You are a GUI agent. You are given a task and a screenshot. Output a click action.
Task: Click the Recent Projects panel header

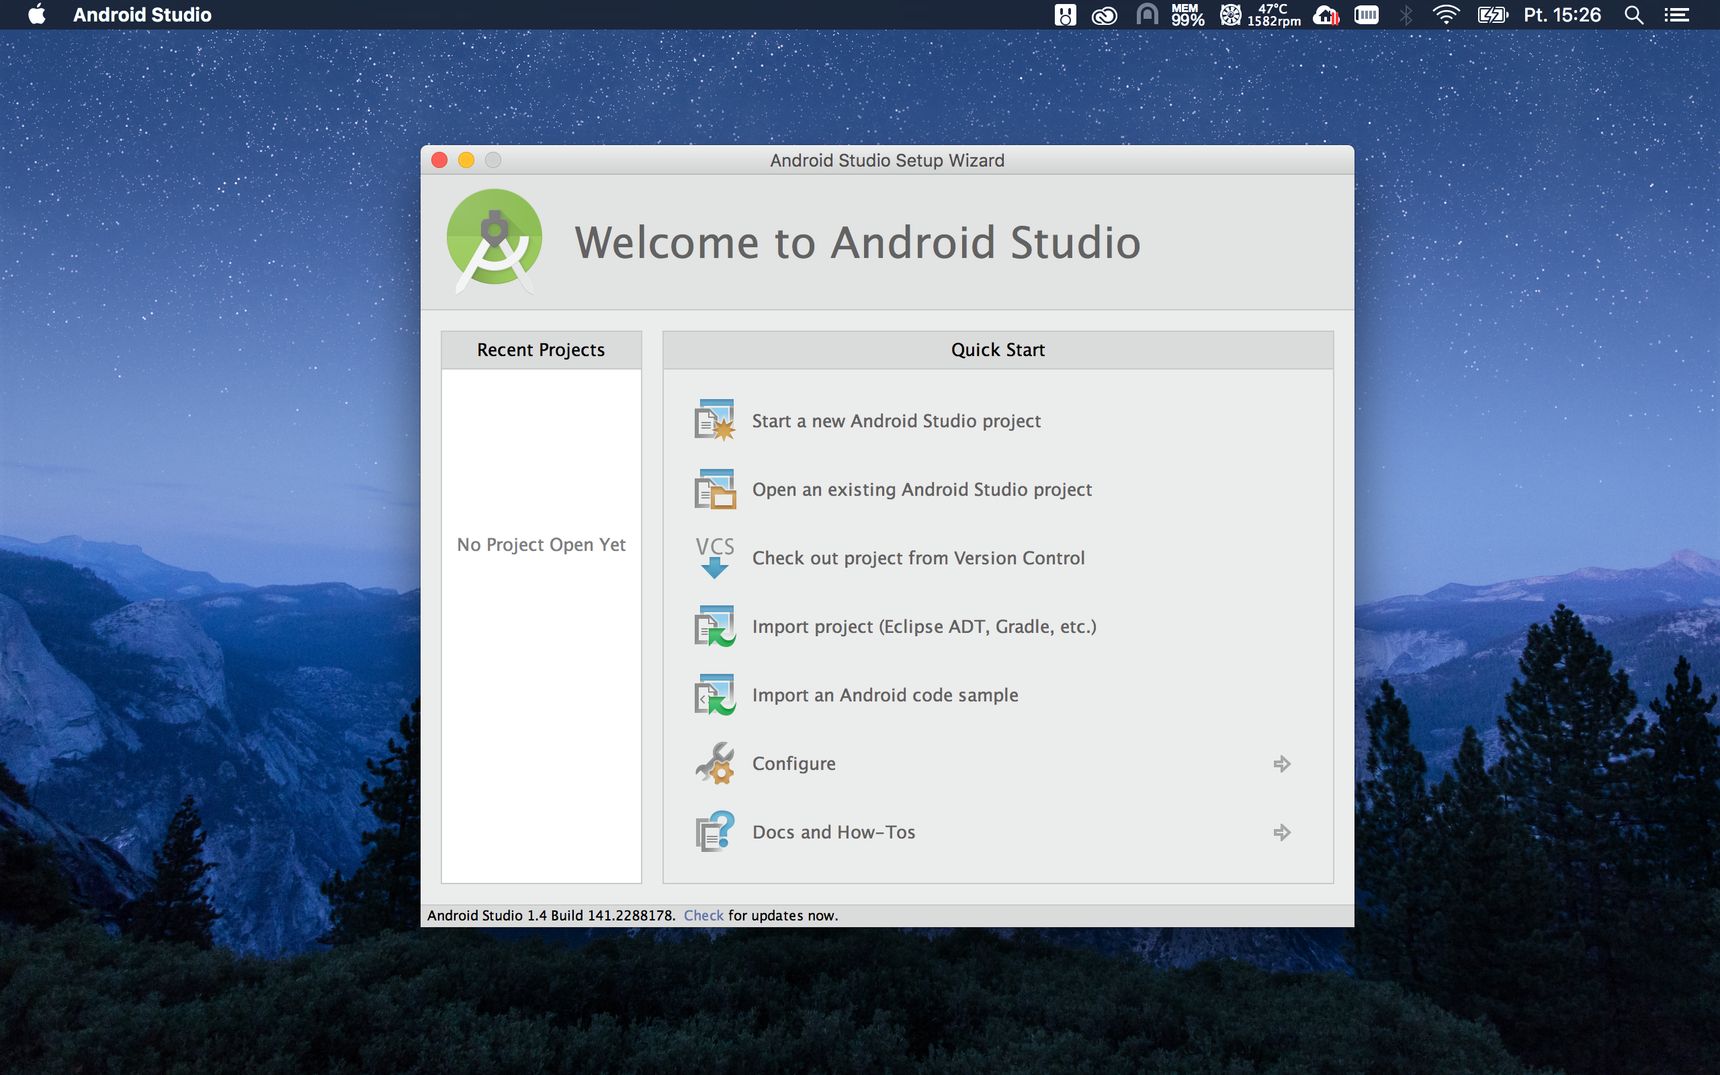(x=541, y=350)
